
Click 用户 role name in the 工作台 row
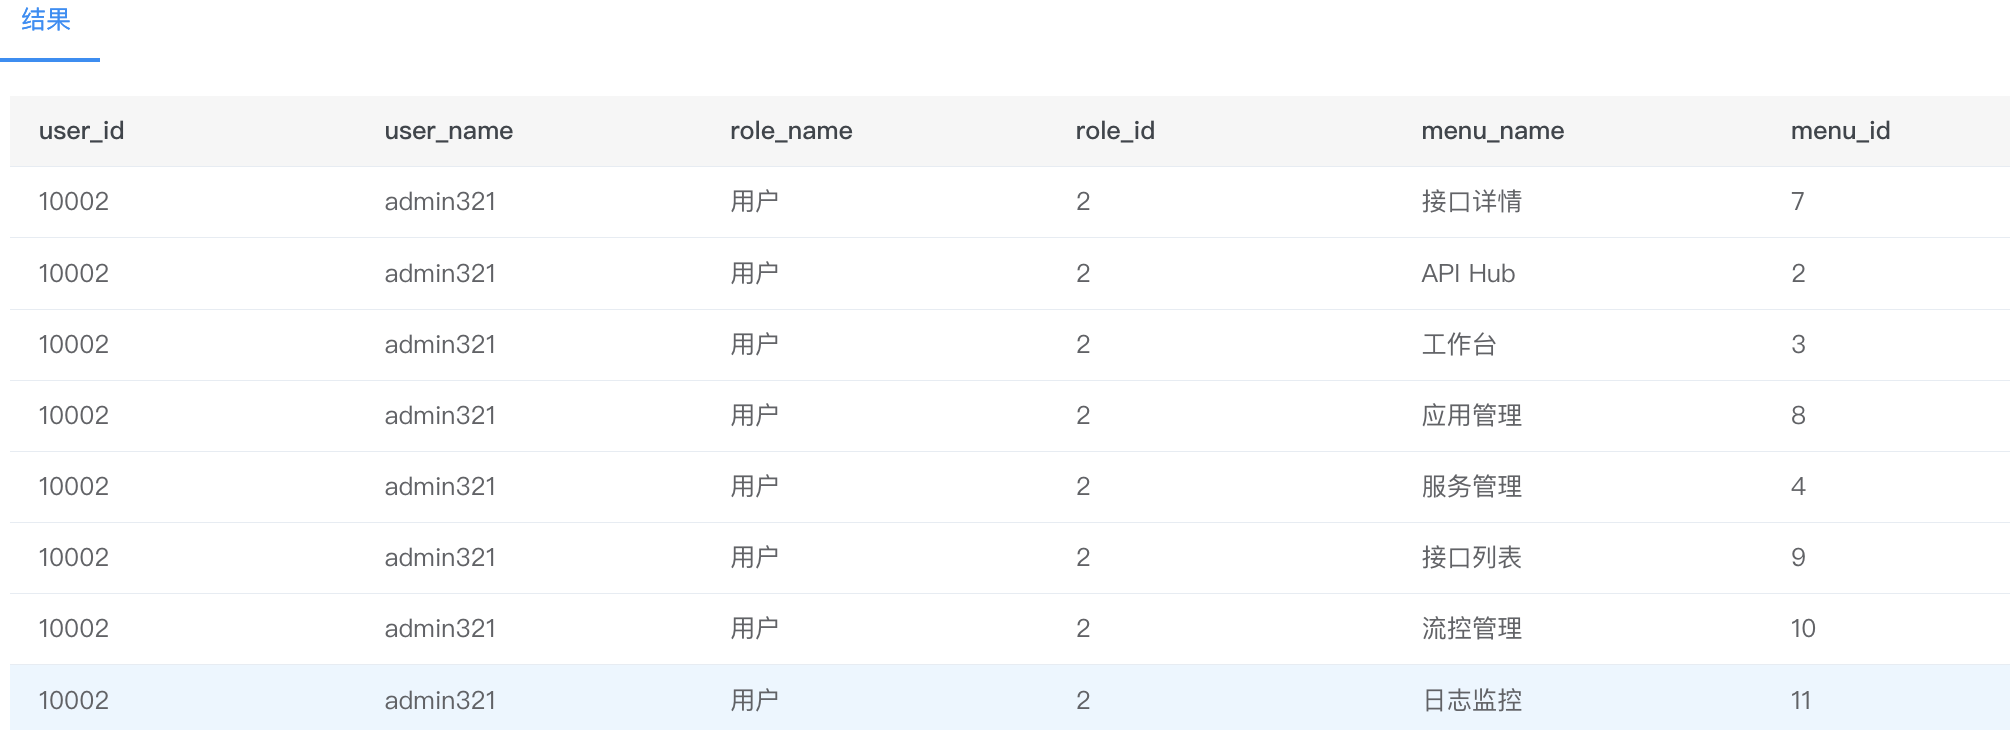pos(754,345)
